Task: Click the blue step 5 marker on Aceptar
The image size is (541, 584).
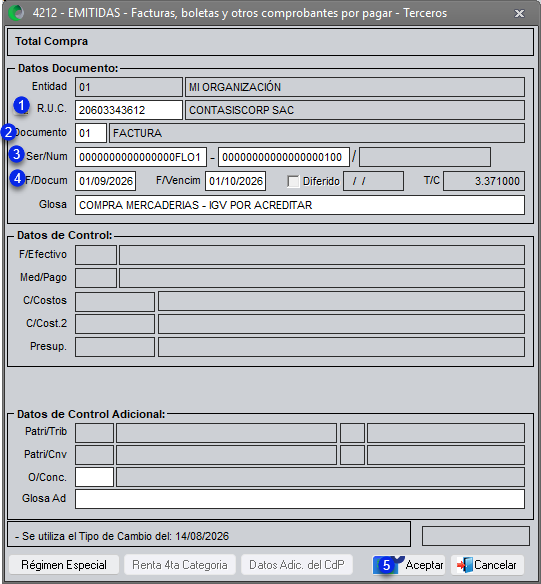Action: 386,565
